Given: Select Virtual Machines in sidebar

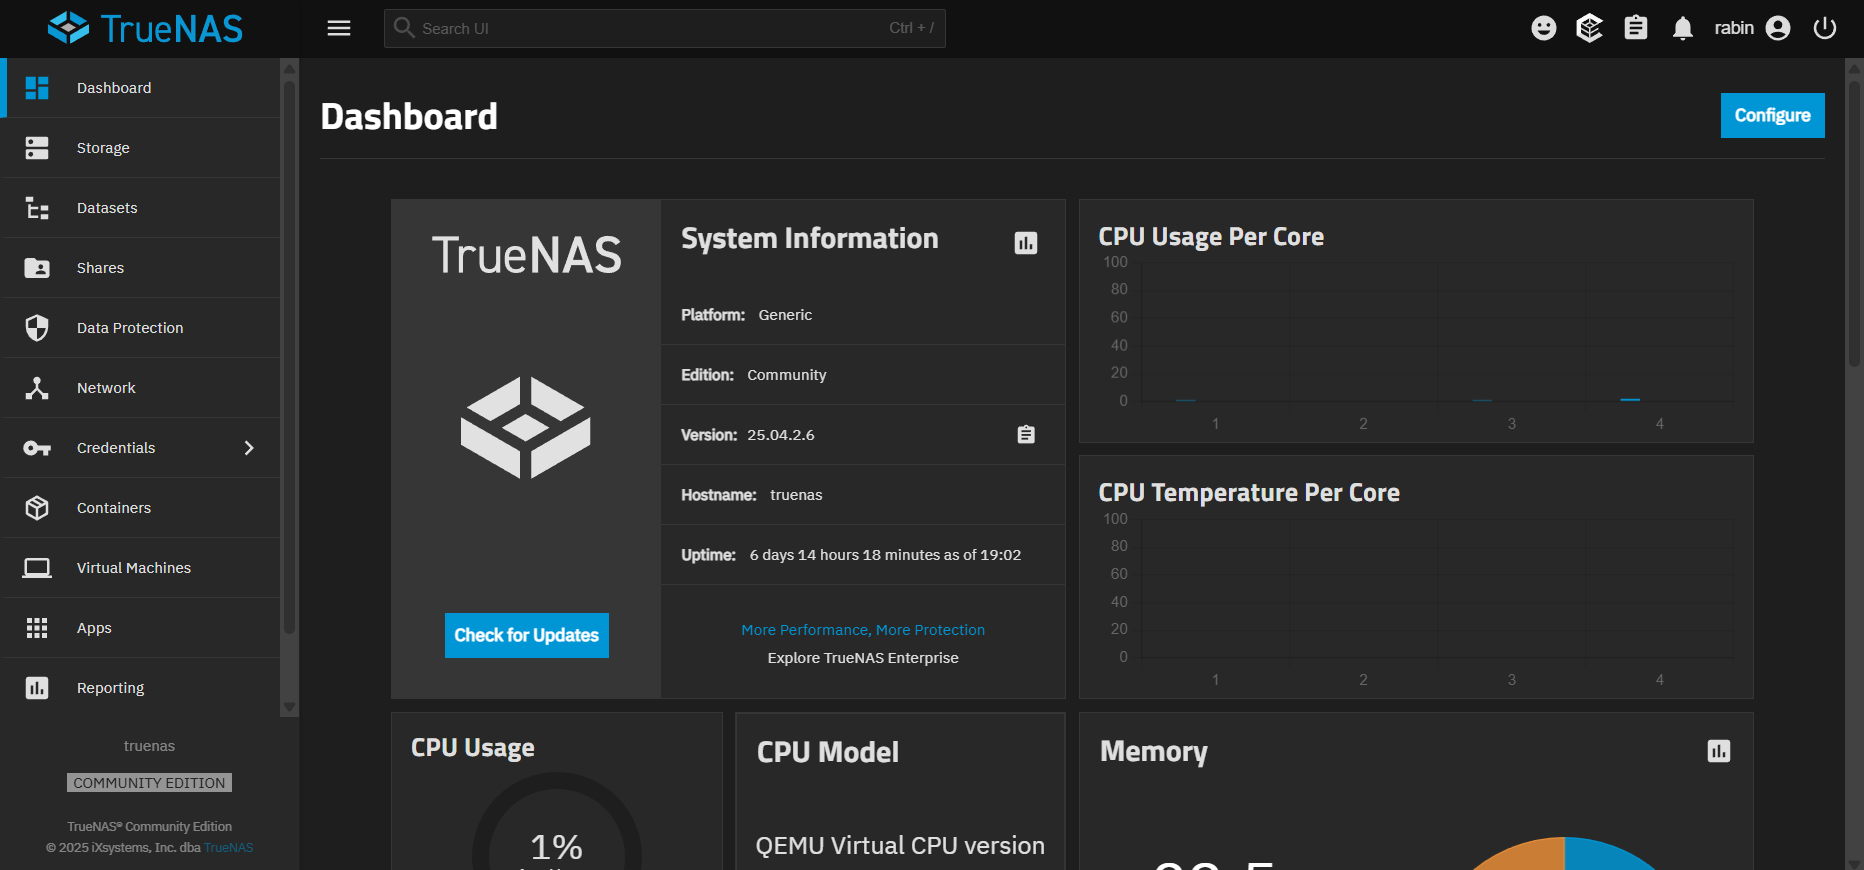Looking at the screenshot, I should click(x=142, y=568).
